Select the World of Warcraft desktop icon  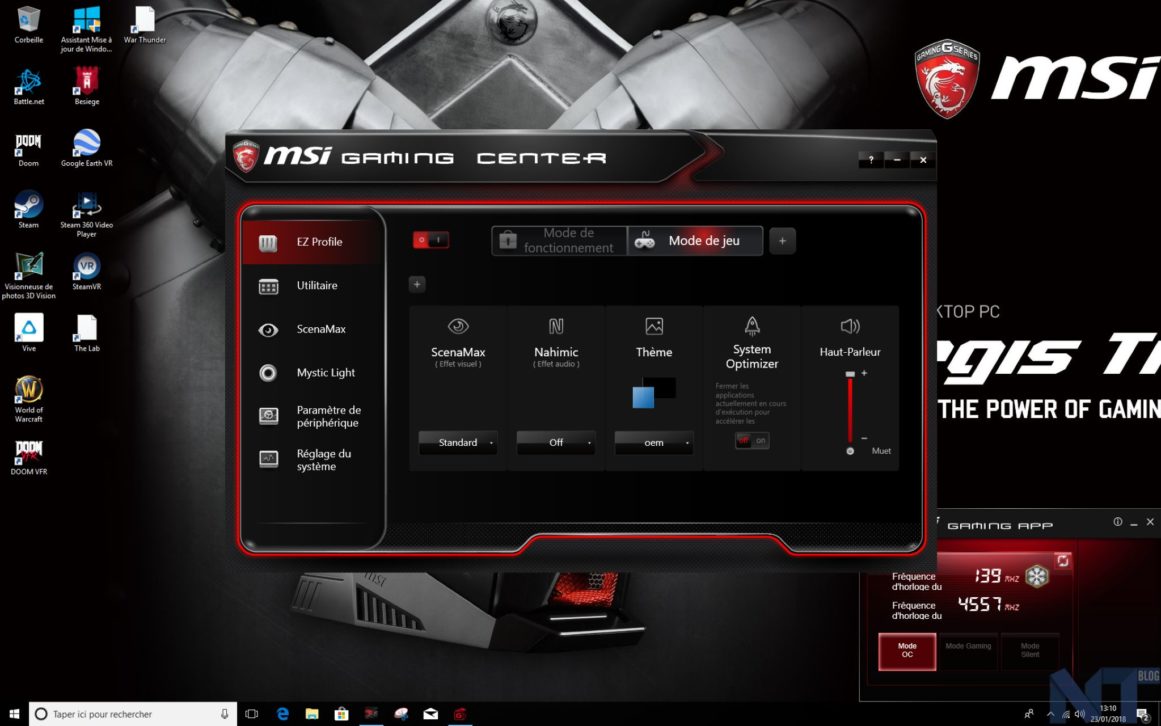[29, 400]
